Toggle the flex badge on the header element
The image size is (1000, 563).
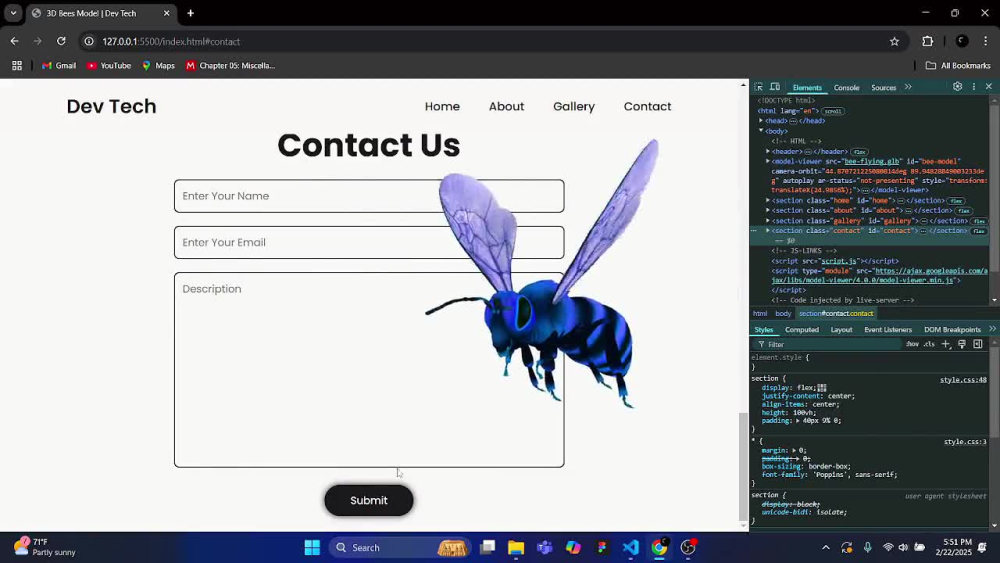tap(859, 152)
